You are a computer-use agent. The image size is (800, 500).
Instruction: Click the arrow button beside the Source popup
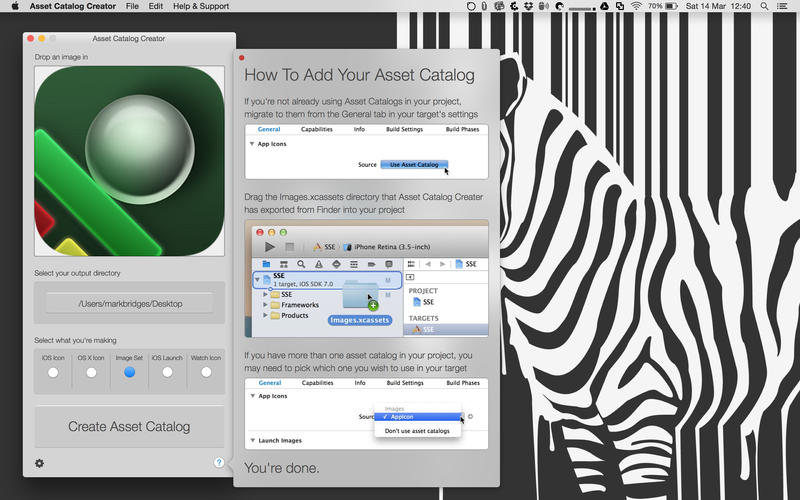pyautogui.click(x=470, y=416)
